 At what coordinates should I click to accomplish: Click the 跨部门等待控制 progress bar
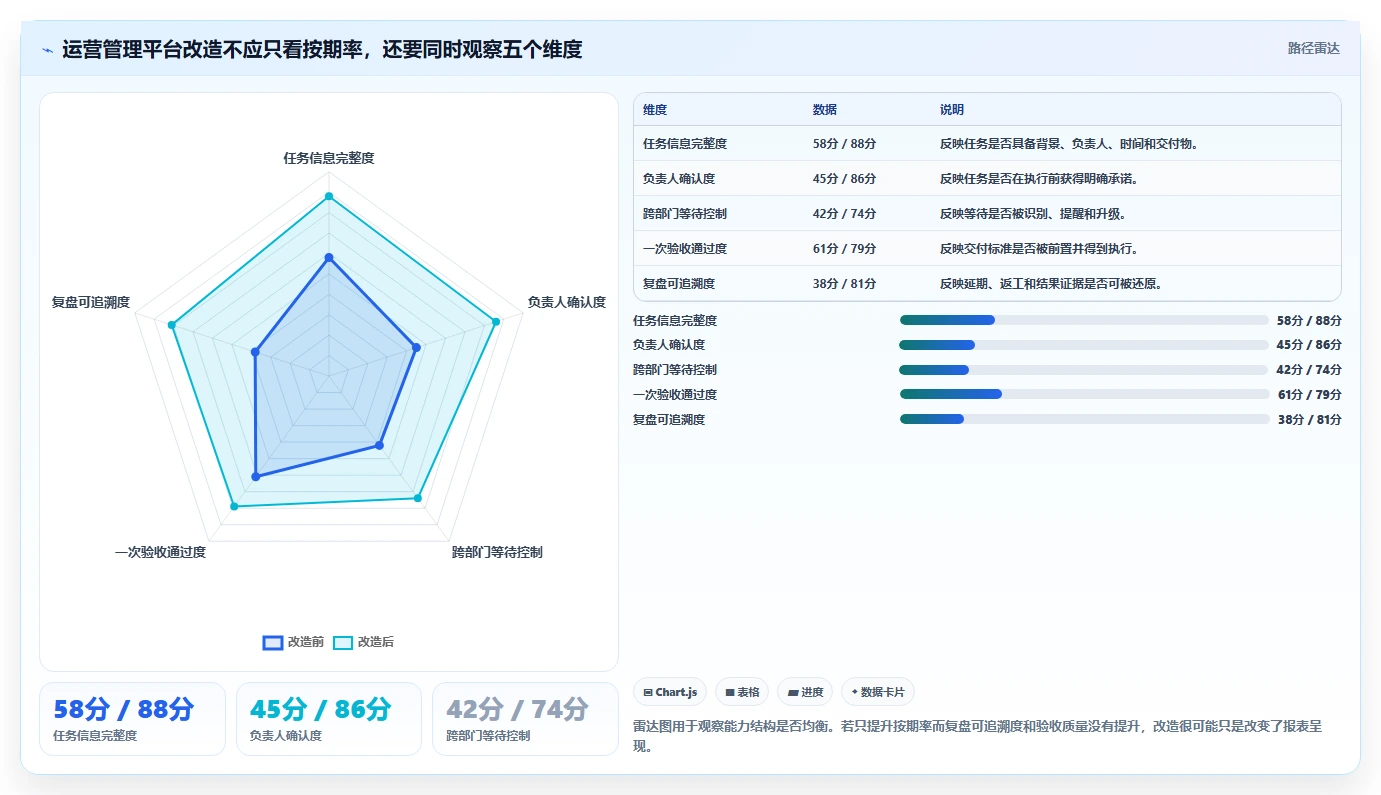[x=1084, y=370]
